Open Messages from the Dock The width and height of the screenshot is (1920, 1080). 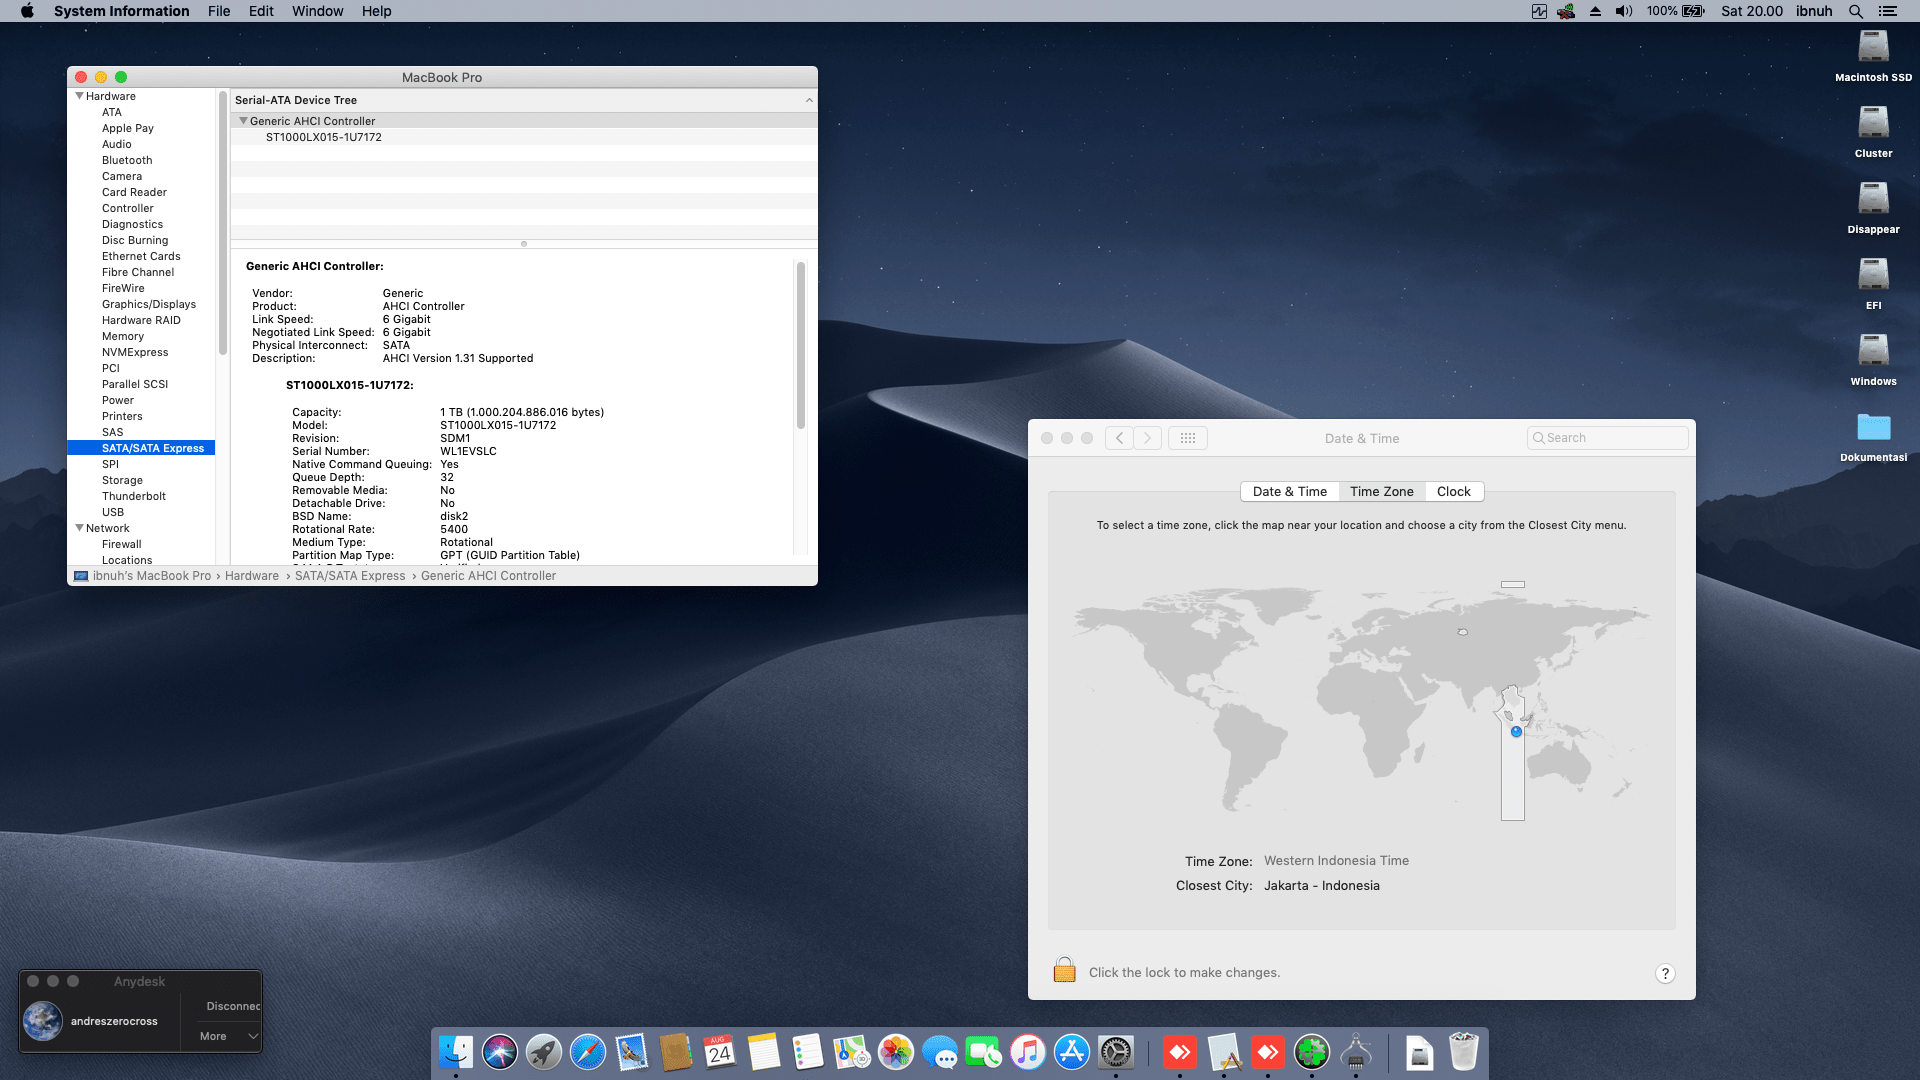pyautogui.click(x=940, y=1052)
